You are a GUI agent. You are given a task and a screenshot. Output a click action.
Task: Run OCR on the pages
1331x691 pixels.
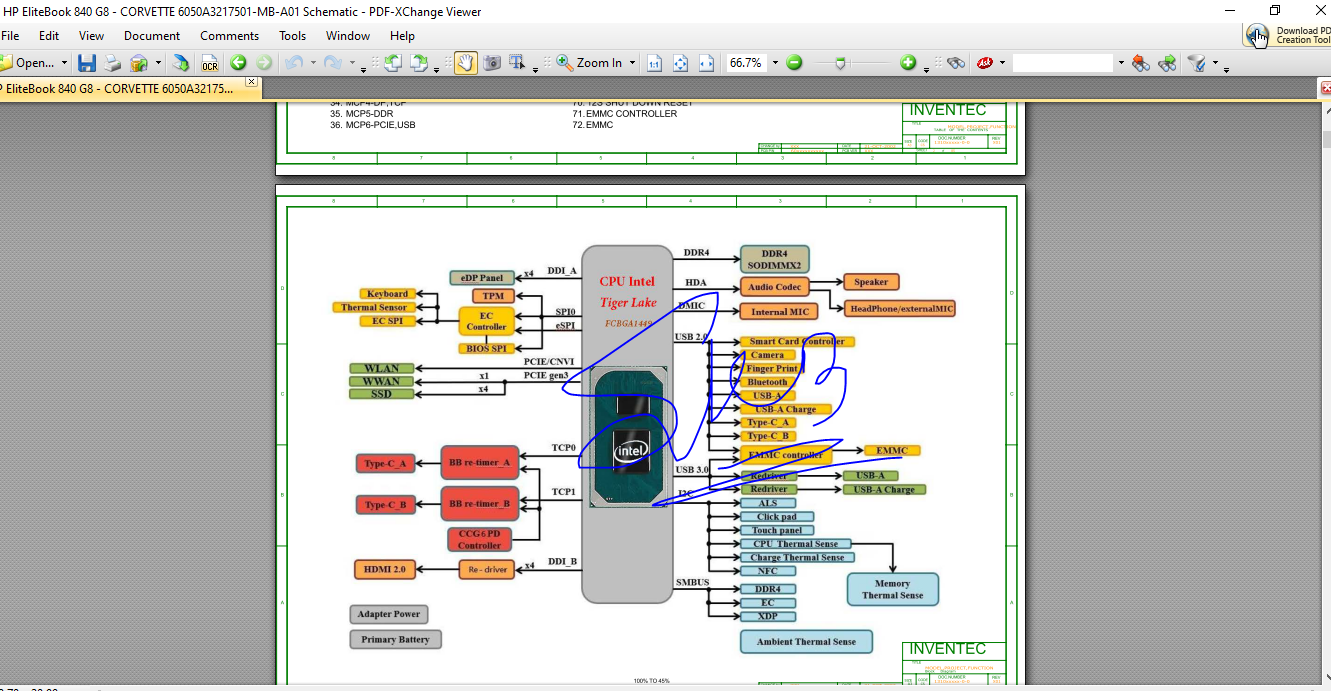click(209, 63)
